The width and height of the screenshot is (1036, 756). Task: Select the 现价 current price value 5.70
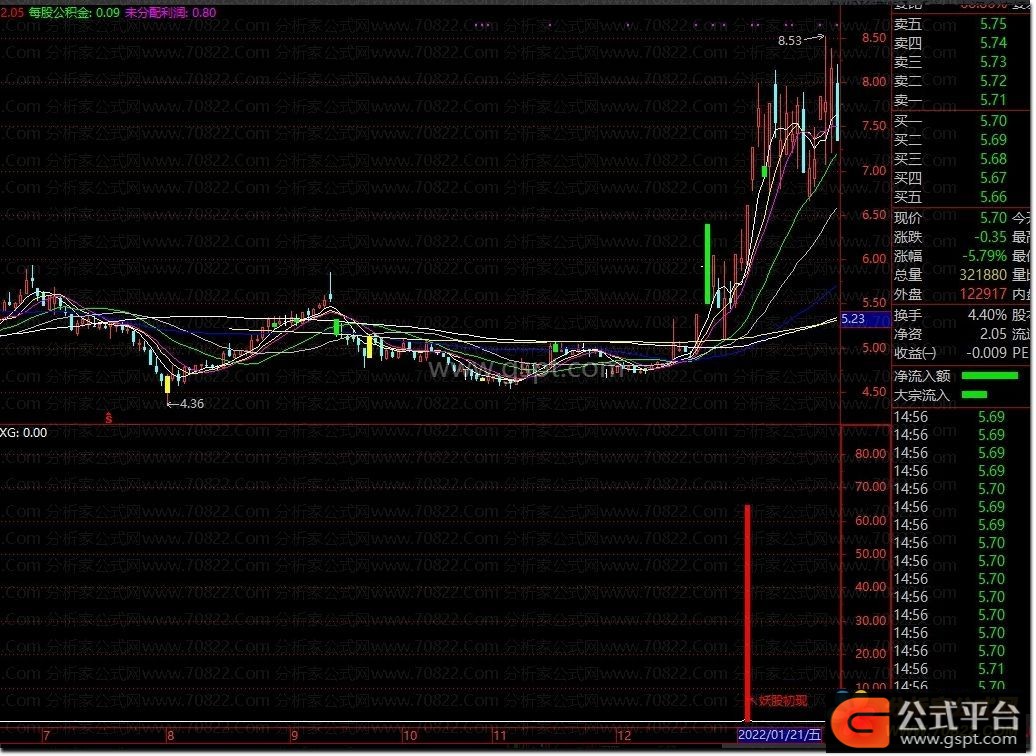click(x=993, y=218)
